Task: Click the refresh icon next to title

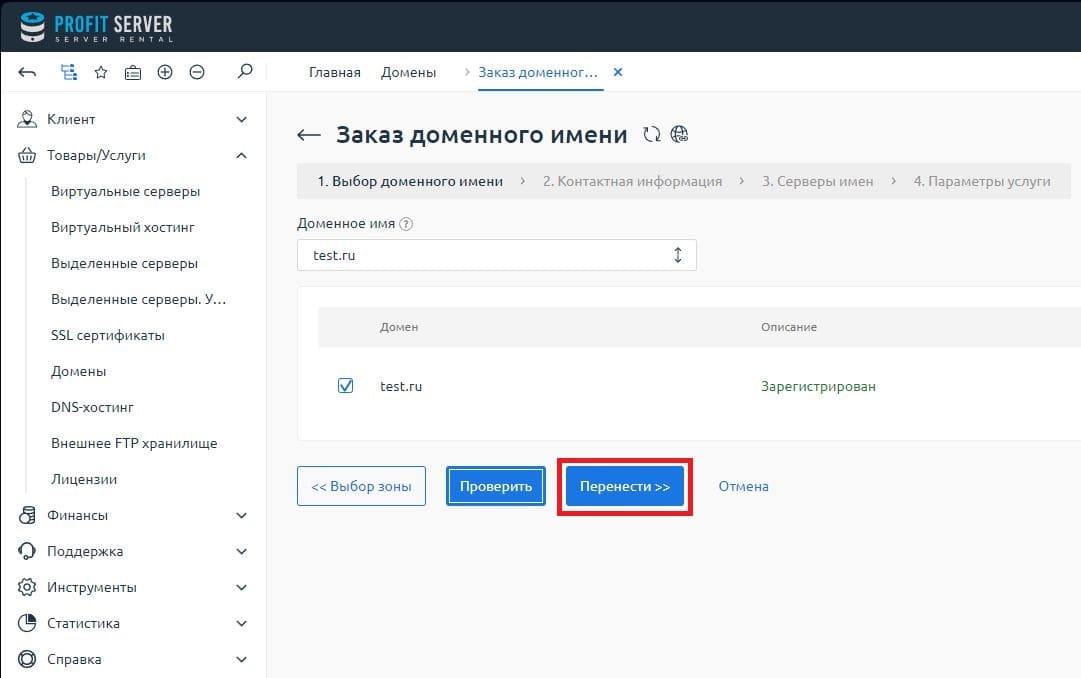Action: click(651, 134)
